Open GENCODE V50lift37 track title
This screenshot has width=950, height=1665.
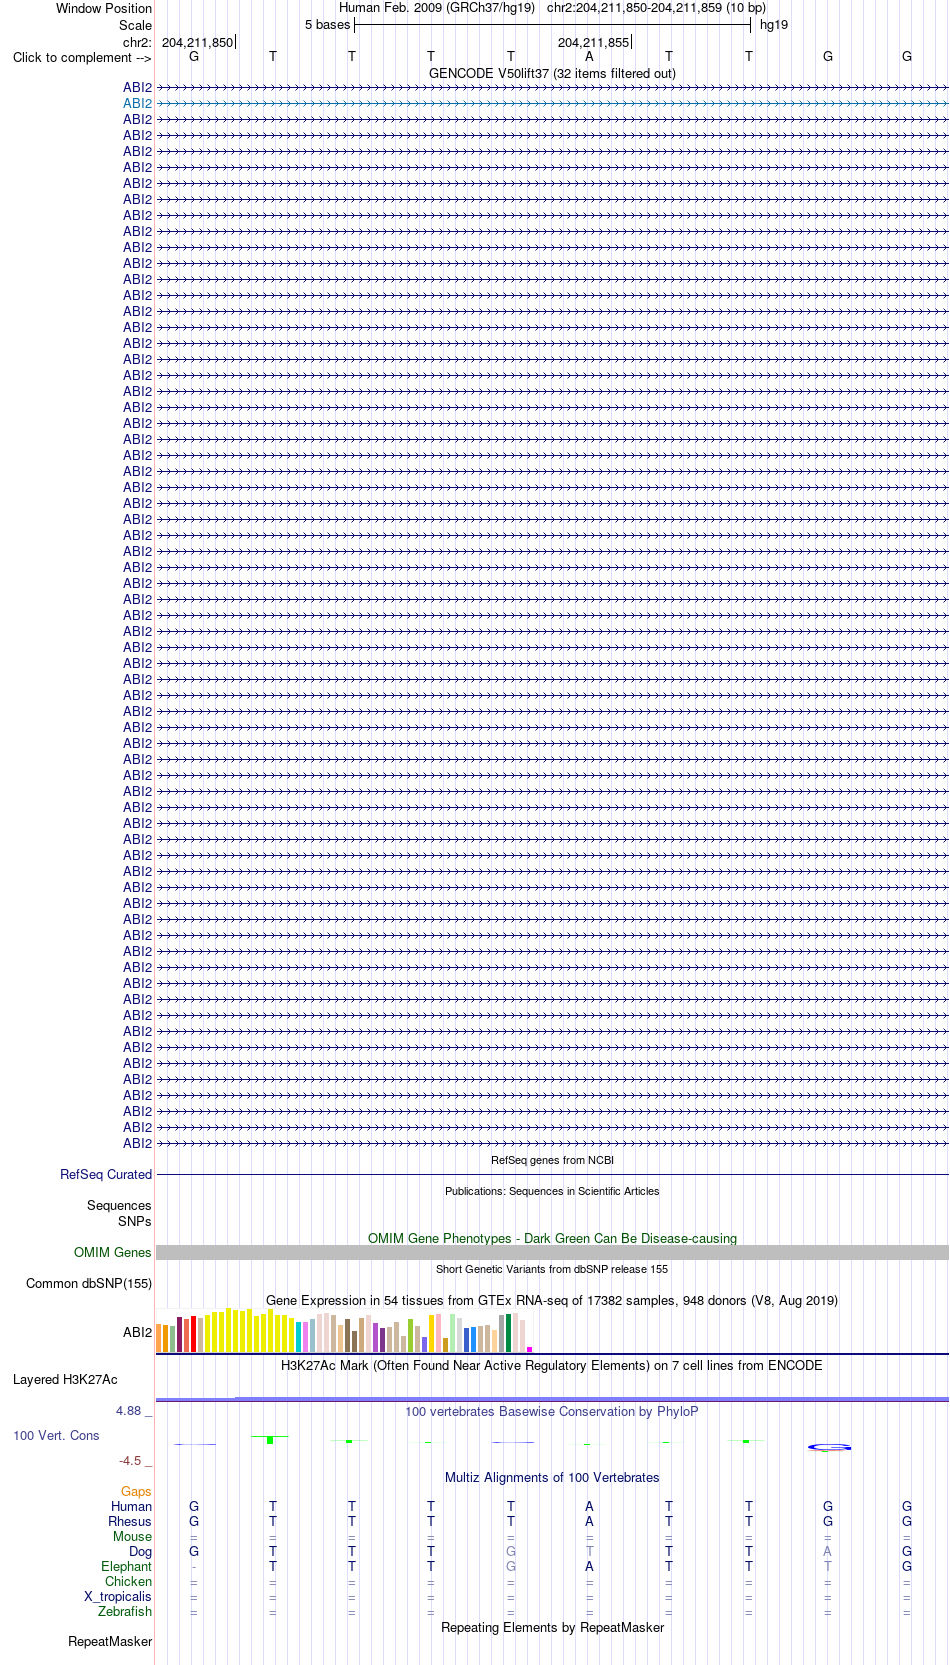(552, 73)
